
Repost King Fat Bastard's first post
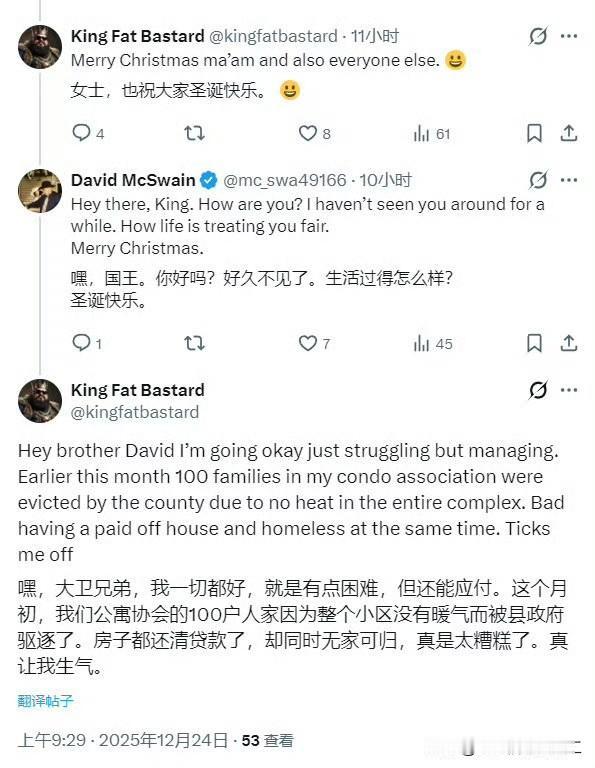coord(194,133)
